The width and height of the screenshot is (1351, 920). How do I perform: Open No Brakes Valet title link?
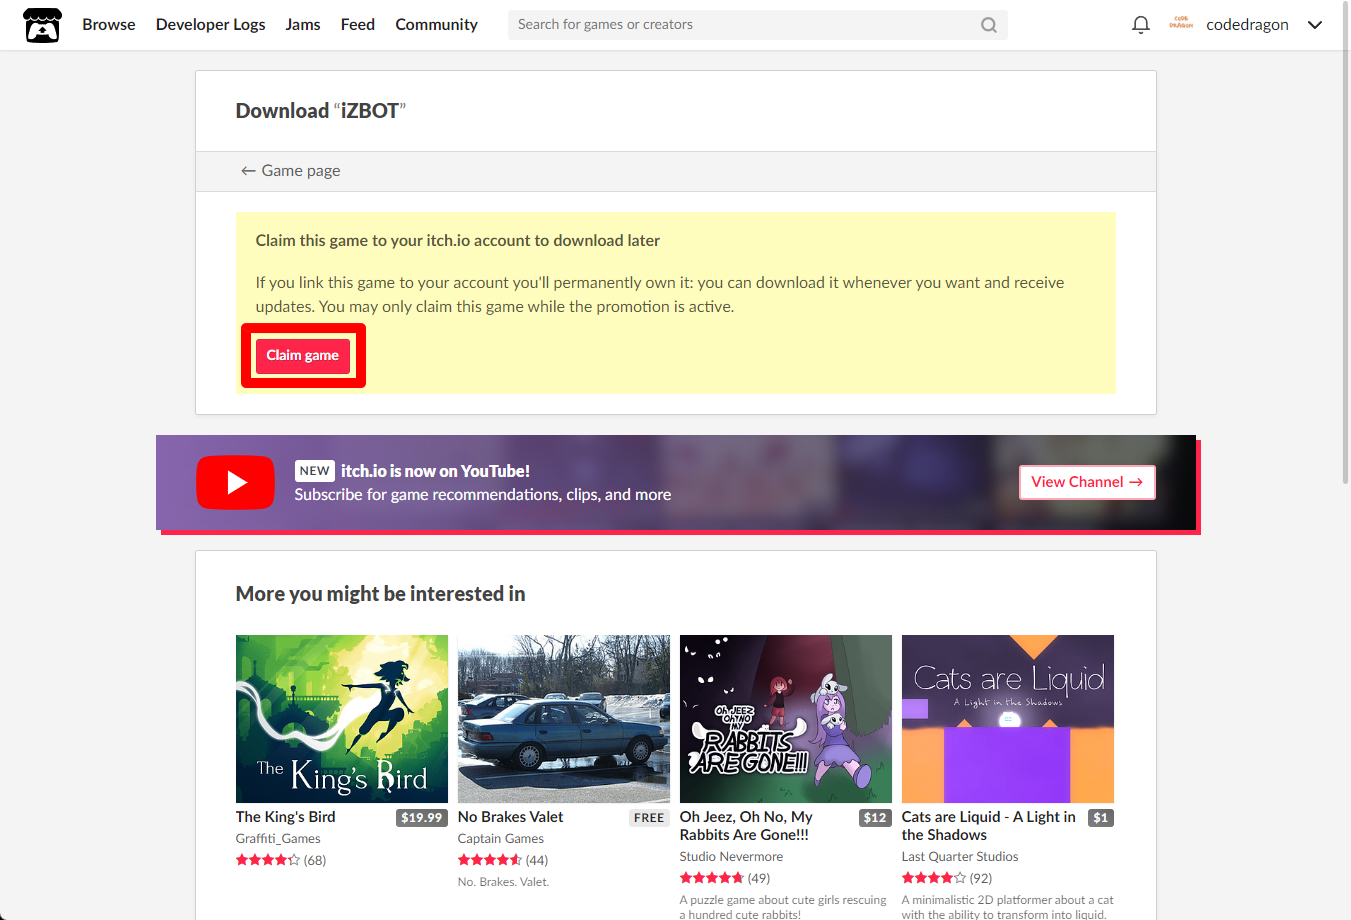[x=511, y=817]
